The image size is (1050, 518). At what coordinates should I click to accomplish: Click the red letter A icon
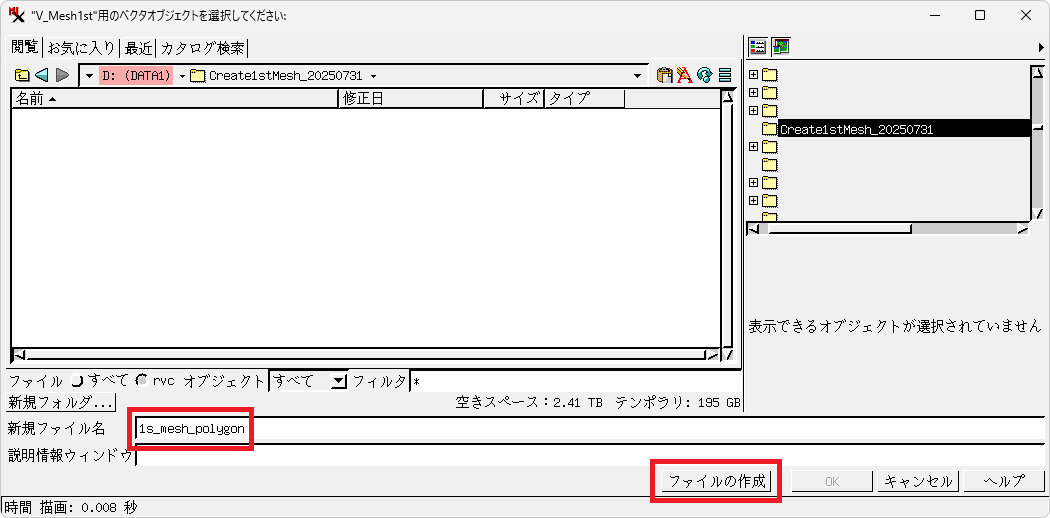tap(684, 75)
